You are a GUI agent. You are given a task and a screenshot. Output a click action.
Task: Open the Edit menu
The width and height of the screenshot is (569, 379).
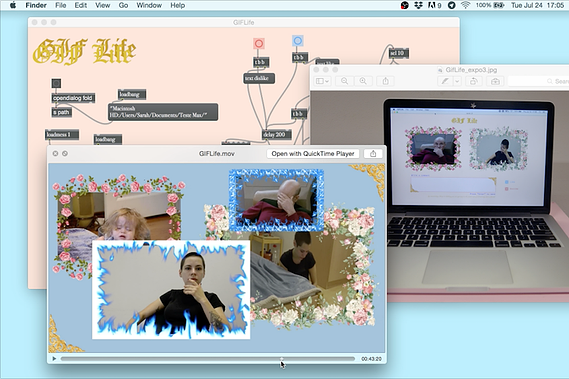(81, 5)
